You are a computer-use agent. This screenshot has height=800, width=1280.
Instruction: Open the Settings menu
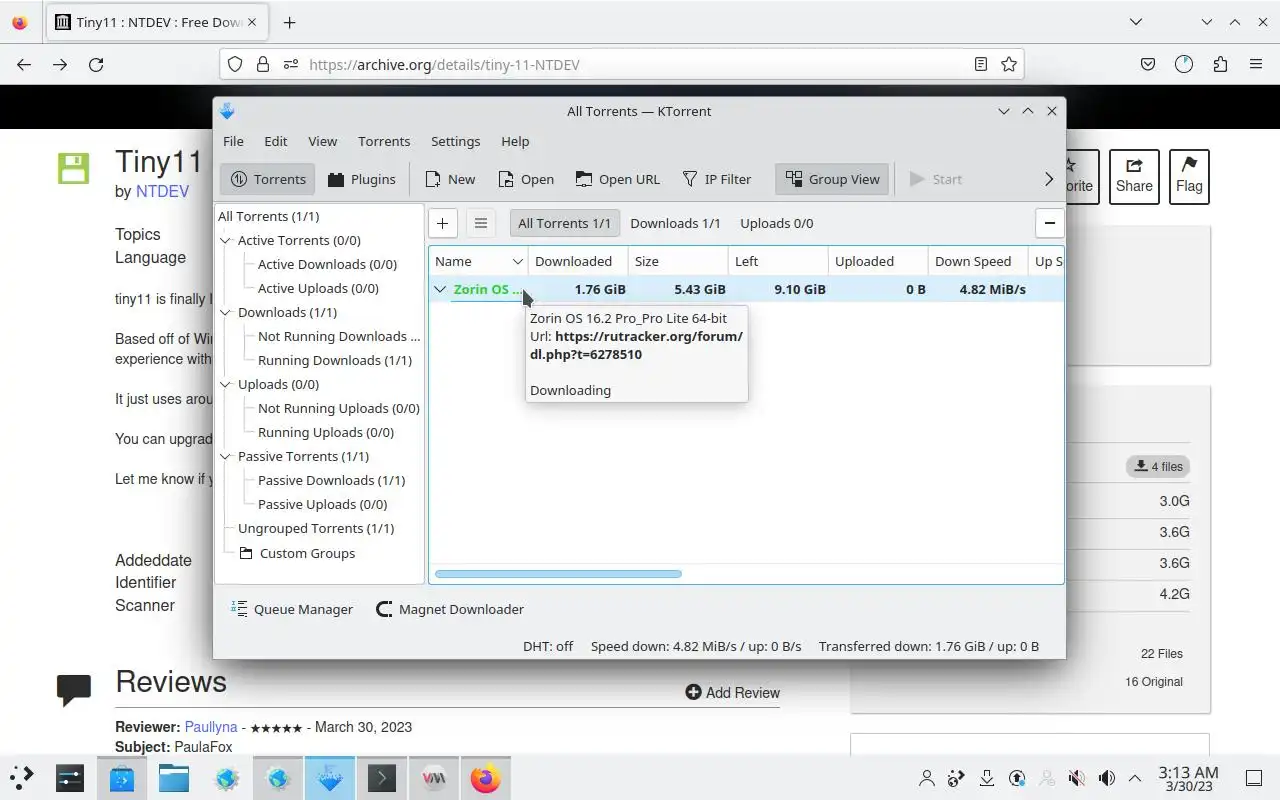(455, 141)
